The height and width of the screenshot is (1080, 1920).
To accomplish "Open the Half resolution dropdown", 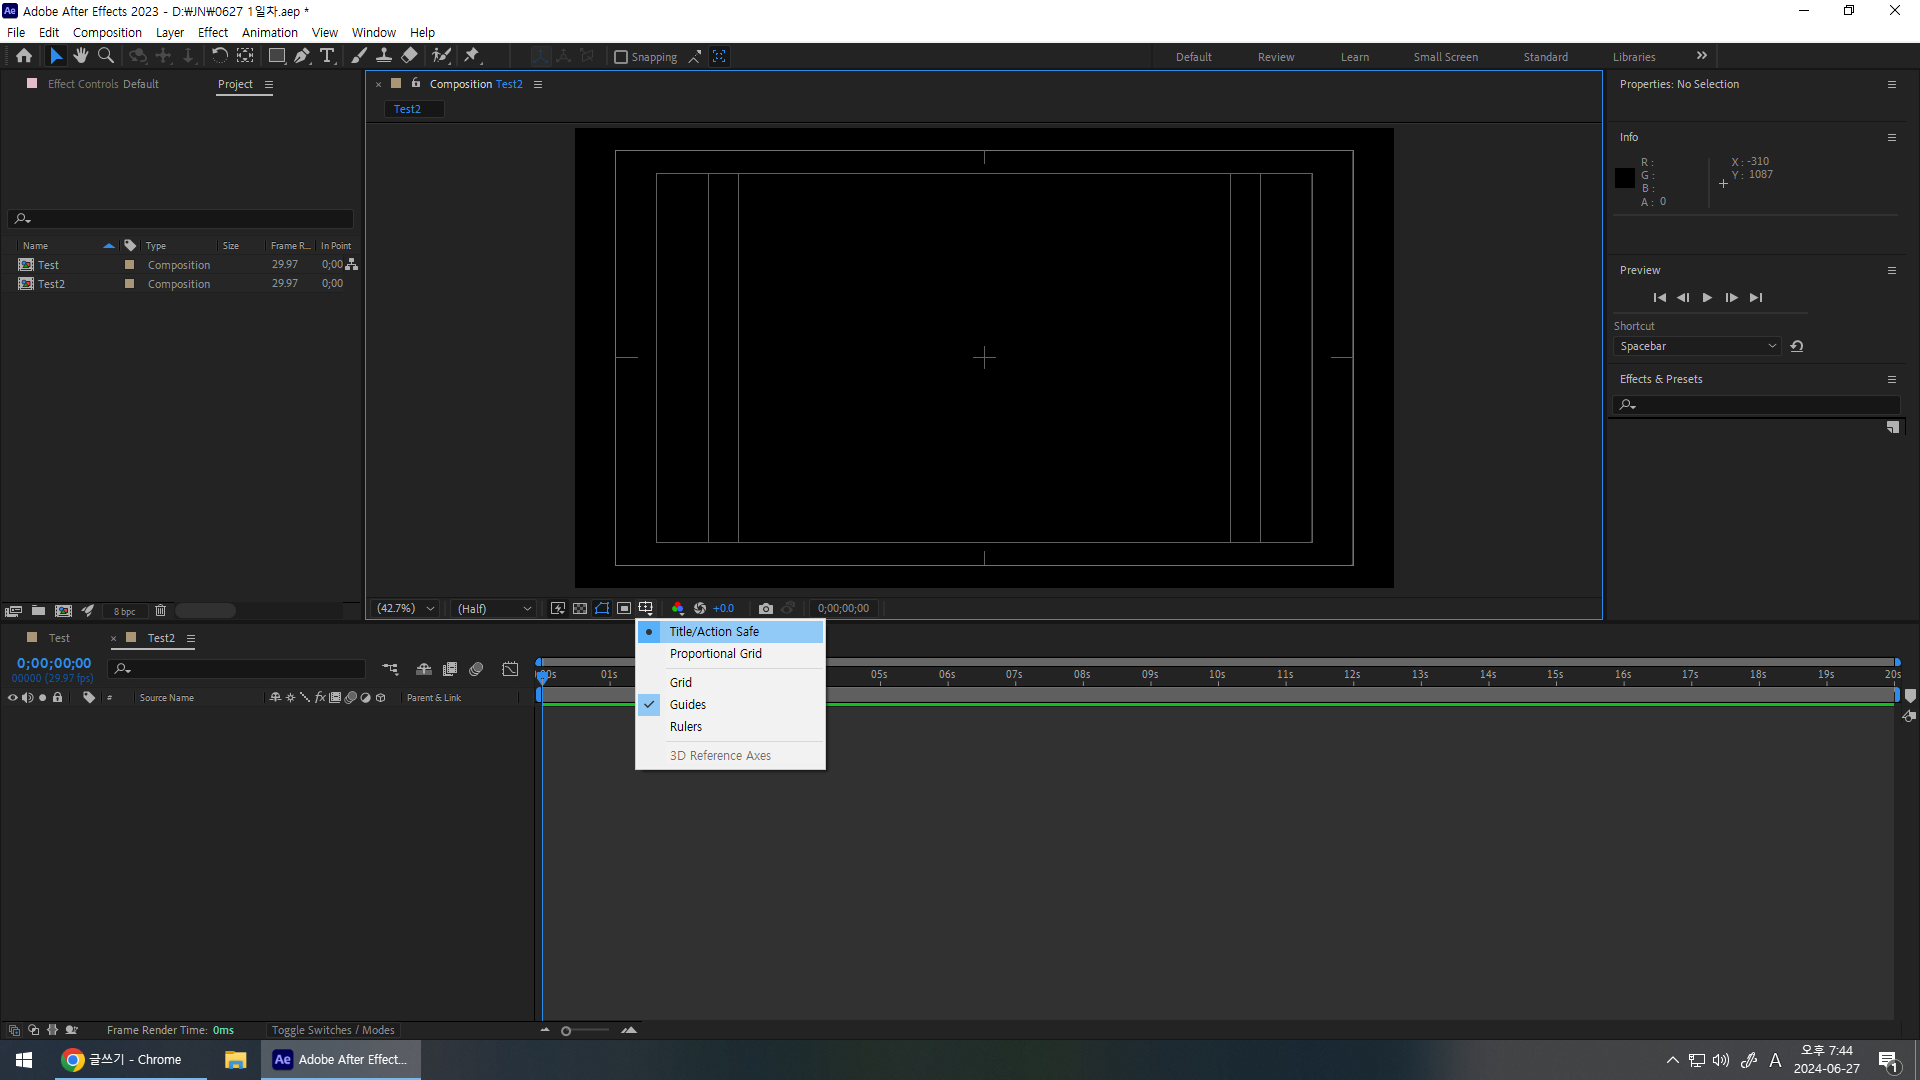I will (x=494, y=608).
